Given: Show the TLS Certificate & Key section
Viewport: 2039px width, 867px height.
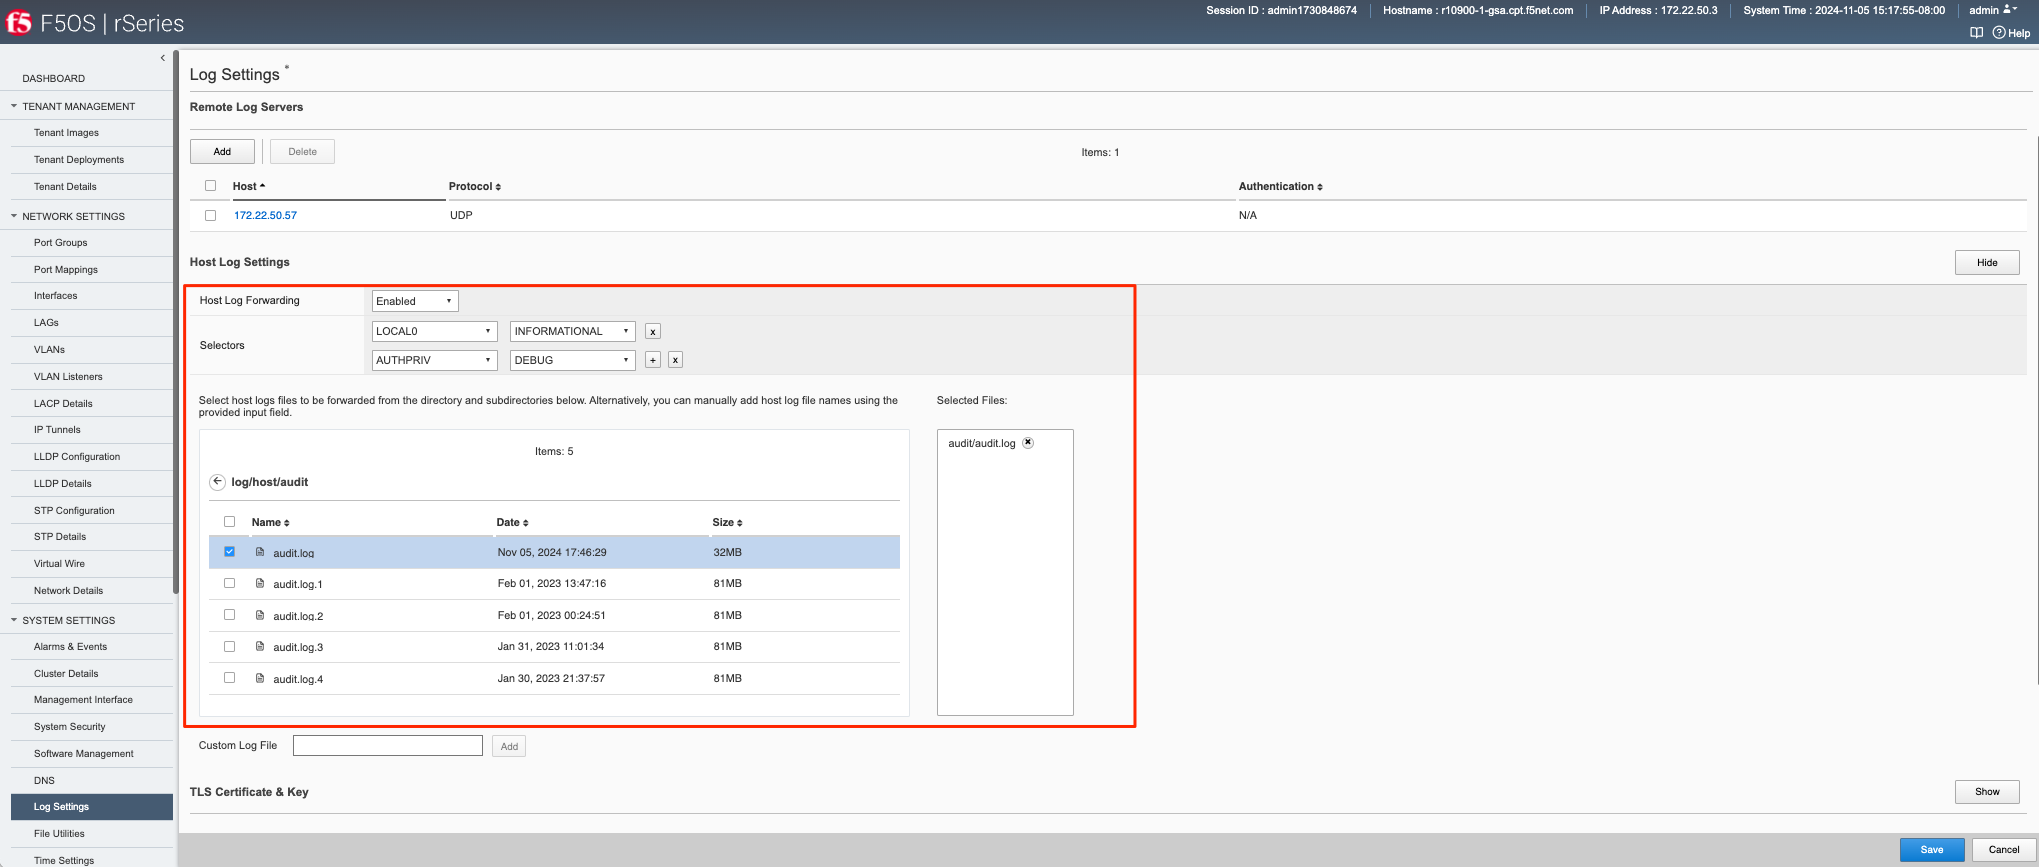Looking at the screenshot, I should 1987,792.
